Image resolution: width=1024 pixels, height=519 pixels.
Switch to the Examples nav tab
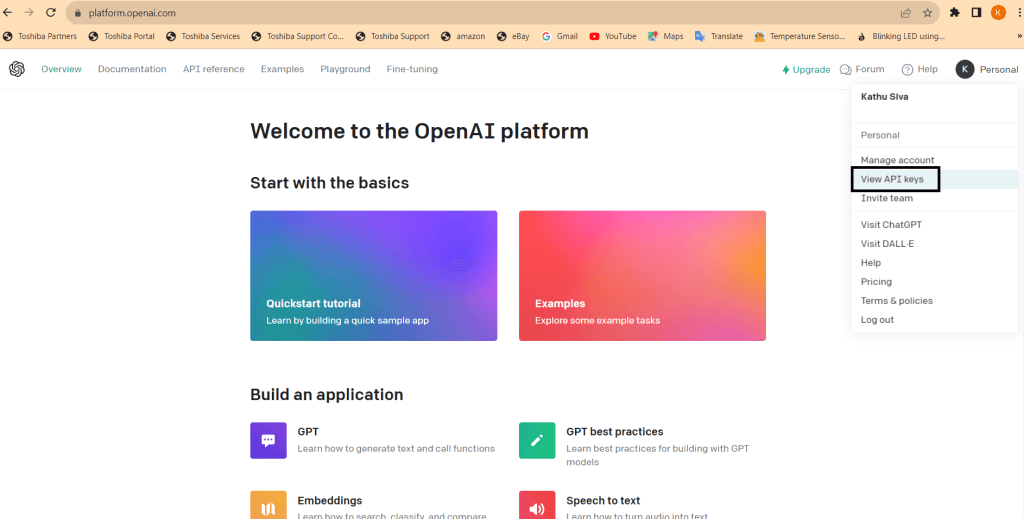[282, 69]
